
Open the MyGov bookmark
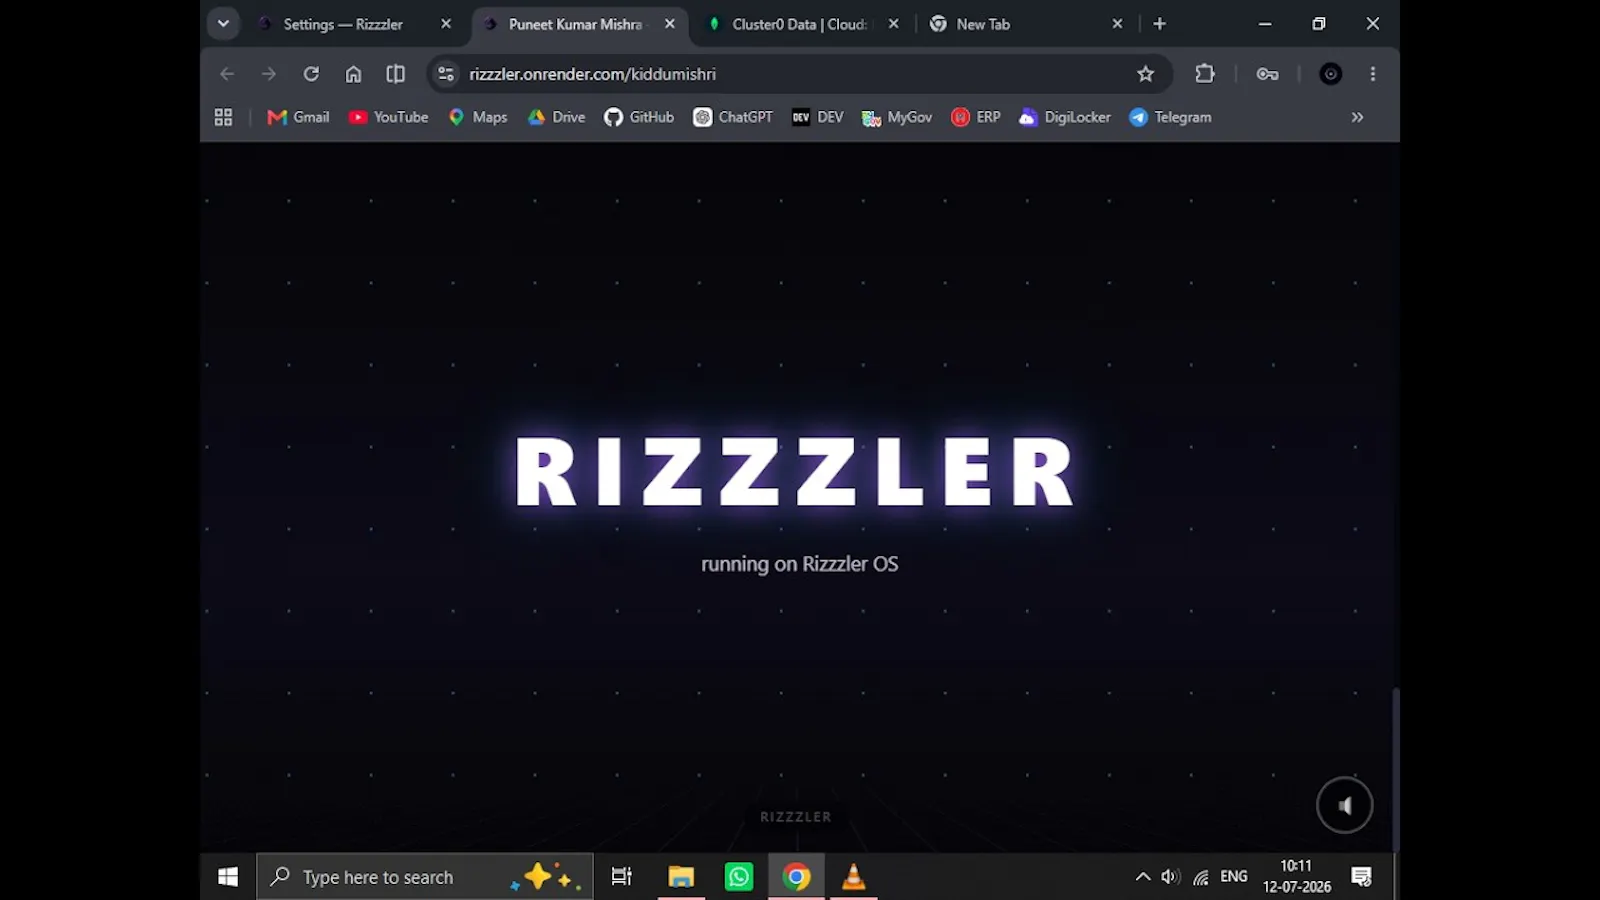point(897,117)
